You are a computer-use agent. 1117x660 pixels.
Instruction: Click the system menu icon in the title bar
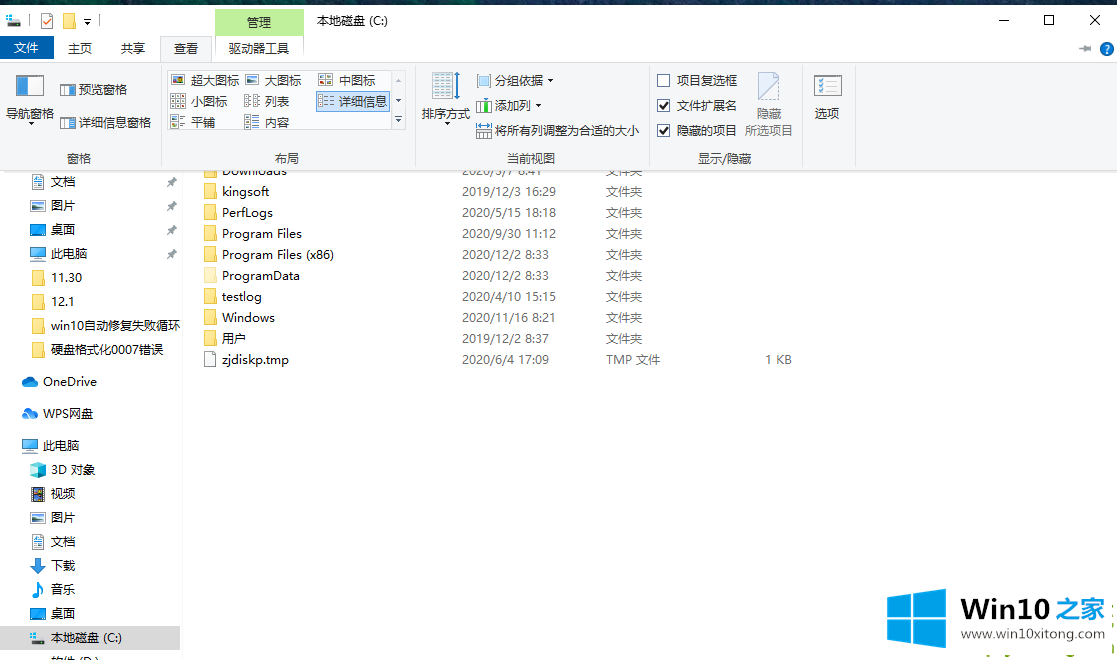coord(13,21)
